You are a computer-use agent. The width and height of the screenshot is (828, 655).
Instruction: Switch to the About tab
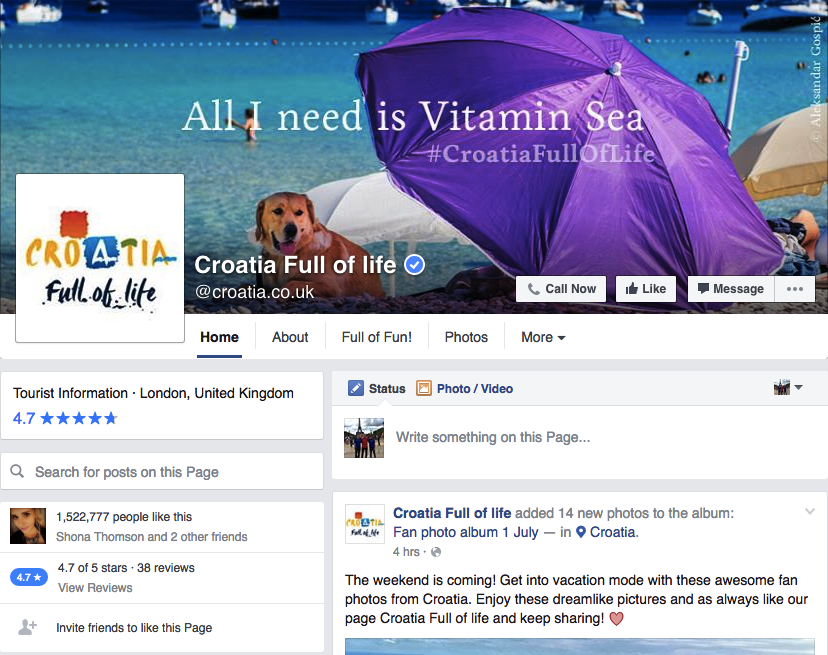point(290,337)
